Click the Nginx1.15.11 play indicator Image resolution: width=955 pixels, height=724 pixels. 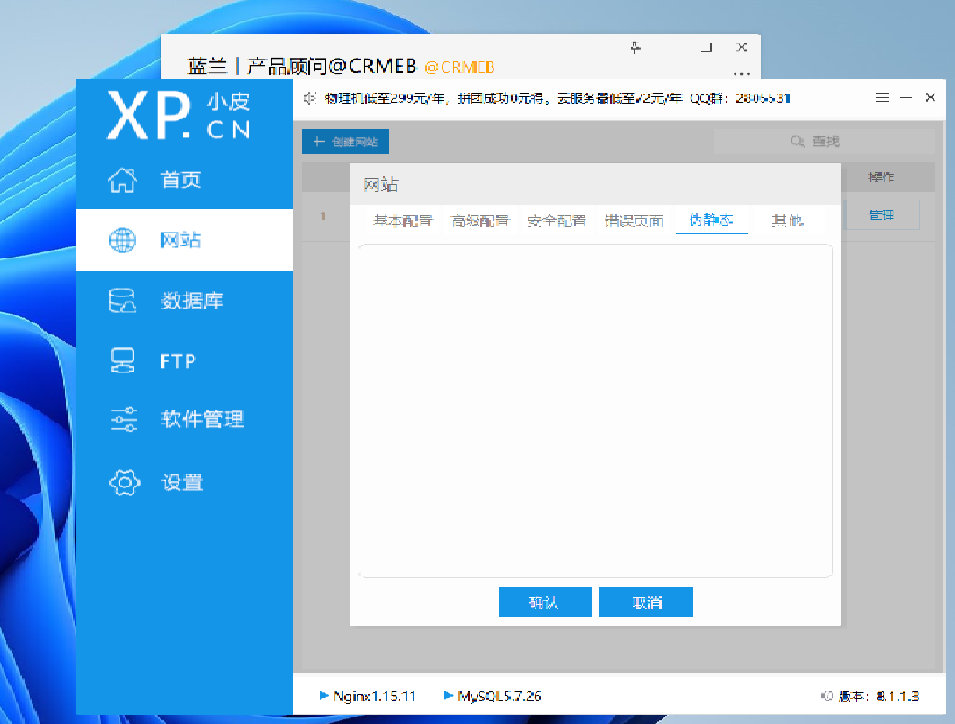[325, 695]
